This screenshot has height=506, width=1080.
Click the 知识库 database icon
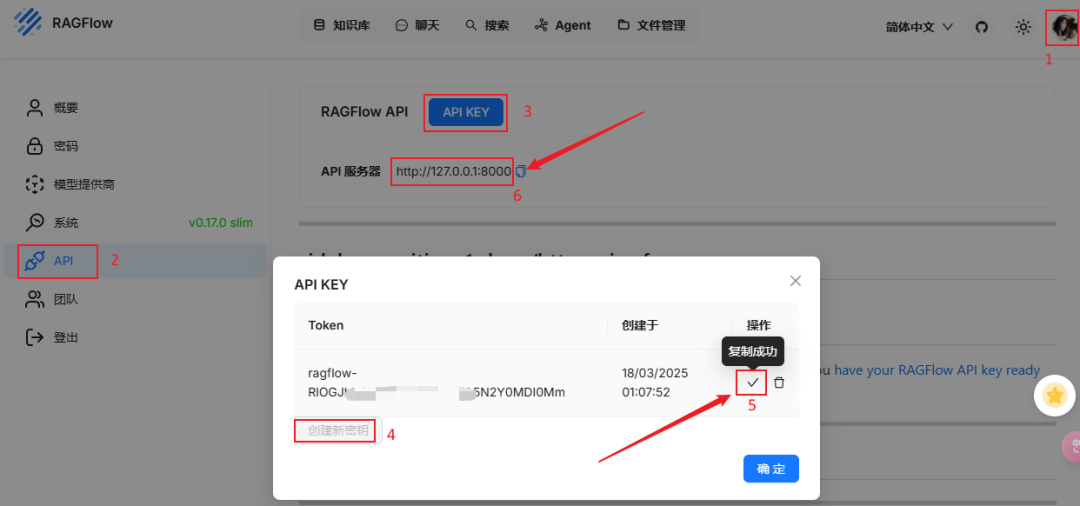pyautogui.click(x=319, y=25)
